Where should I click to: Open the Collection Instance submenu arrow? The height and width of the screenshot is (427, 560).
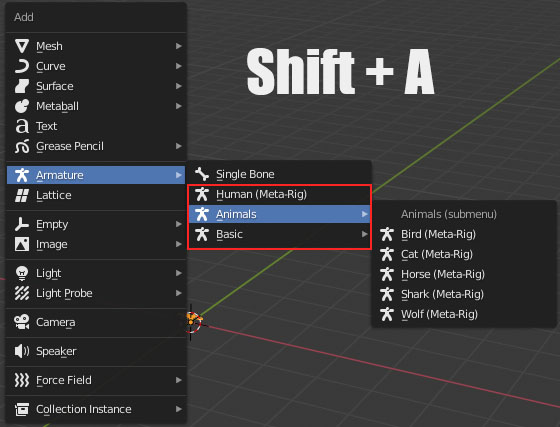tap(179, 409)
